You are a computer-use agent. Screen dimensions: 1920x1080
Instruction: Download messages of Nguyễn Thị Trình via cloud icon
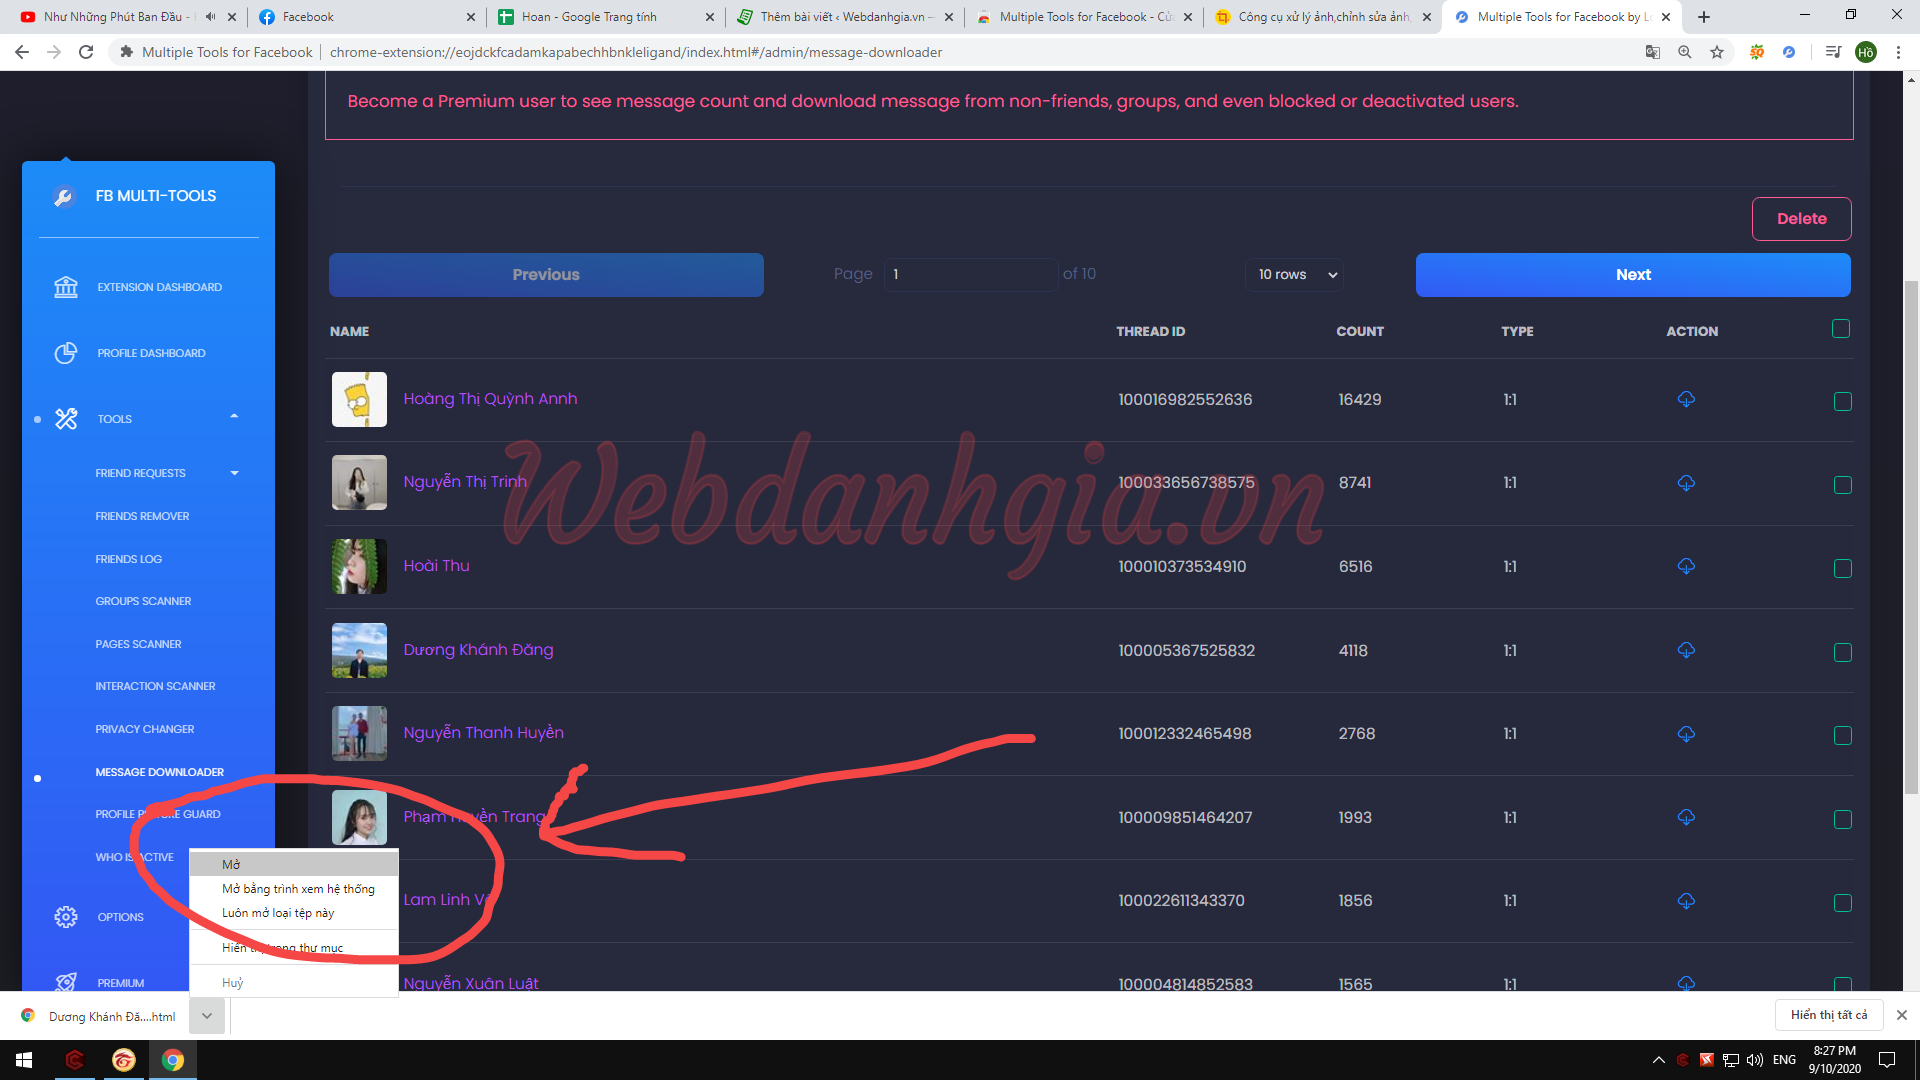pos(1686,483)
